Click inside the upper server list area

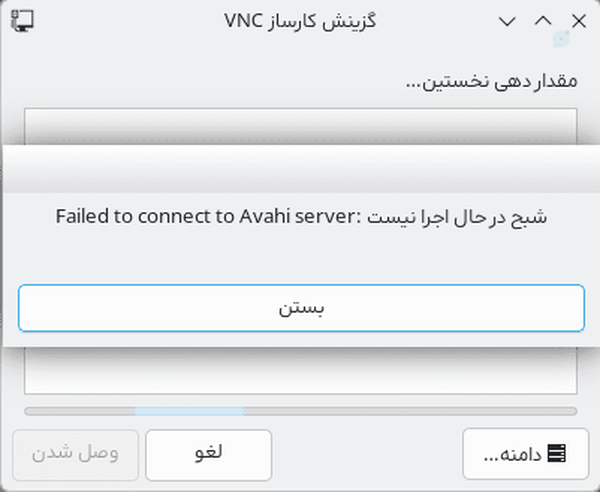tap(300, 126)
